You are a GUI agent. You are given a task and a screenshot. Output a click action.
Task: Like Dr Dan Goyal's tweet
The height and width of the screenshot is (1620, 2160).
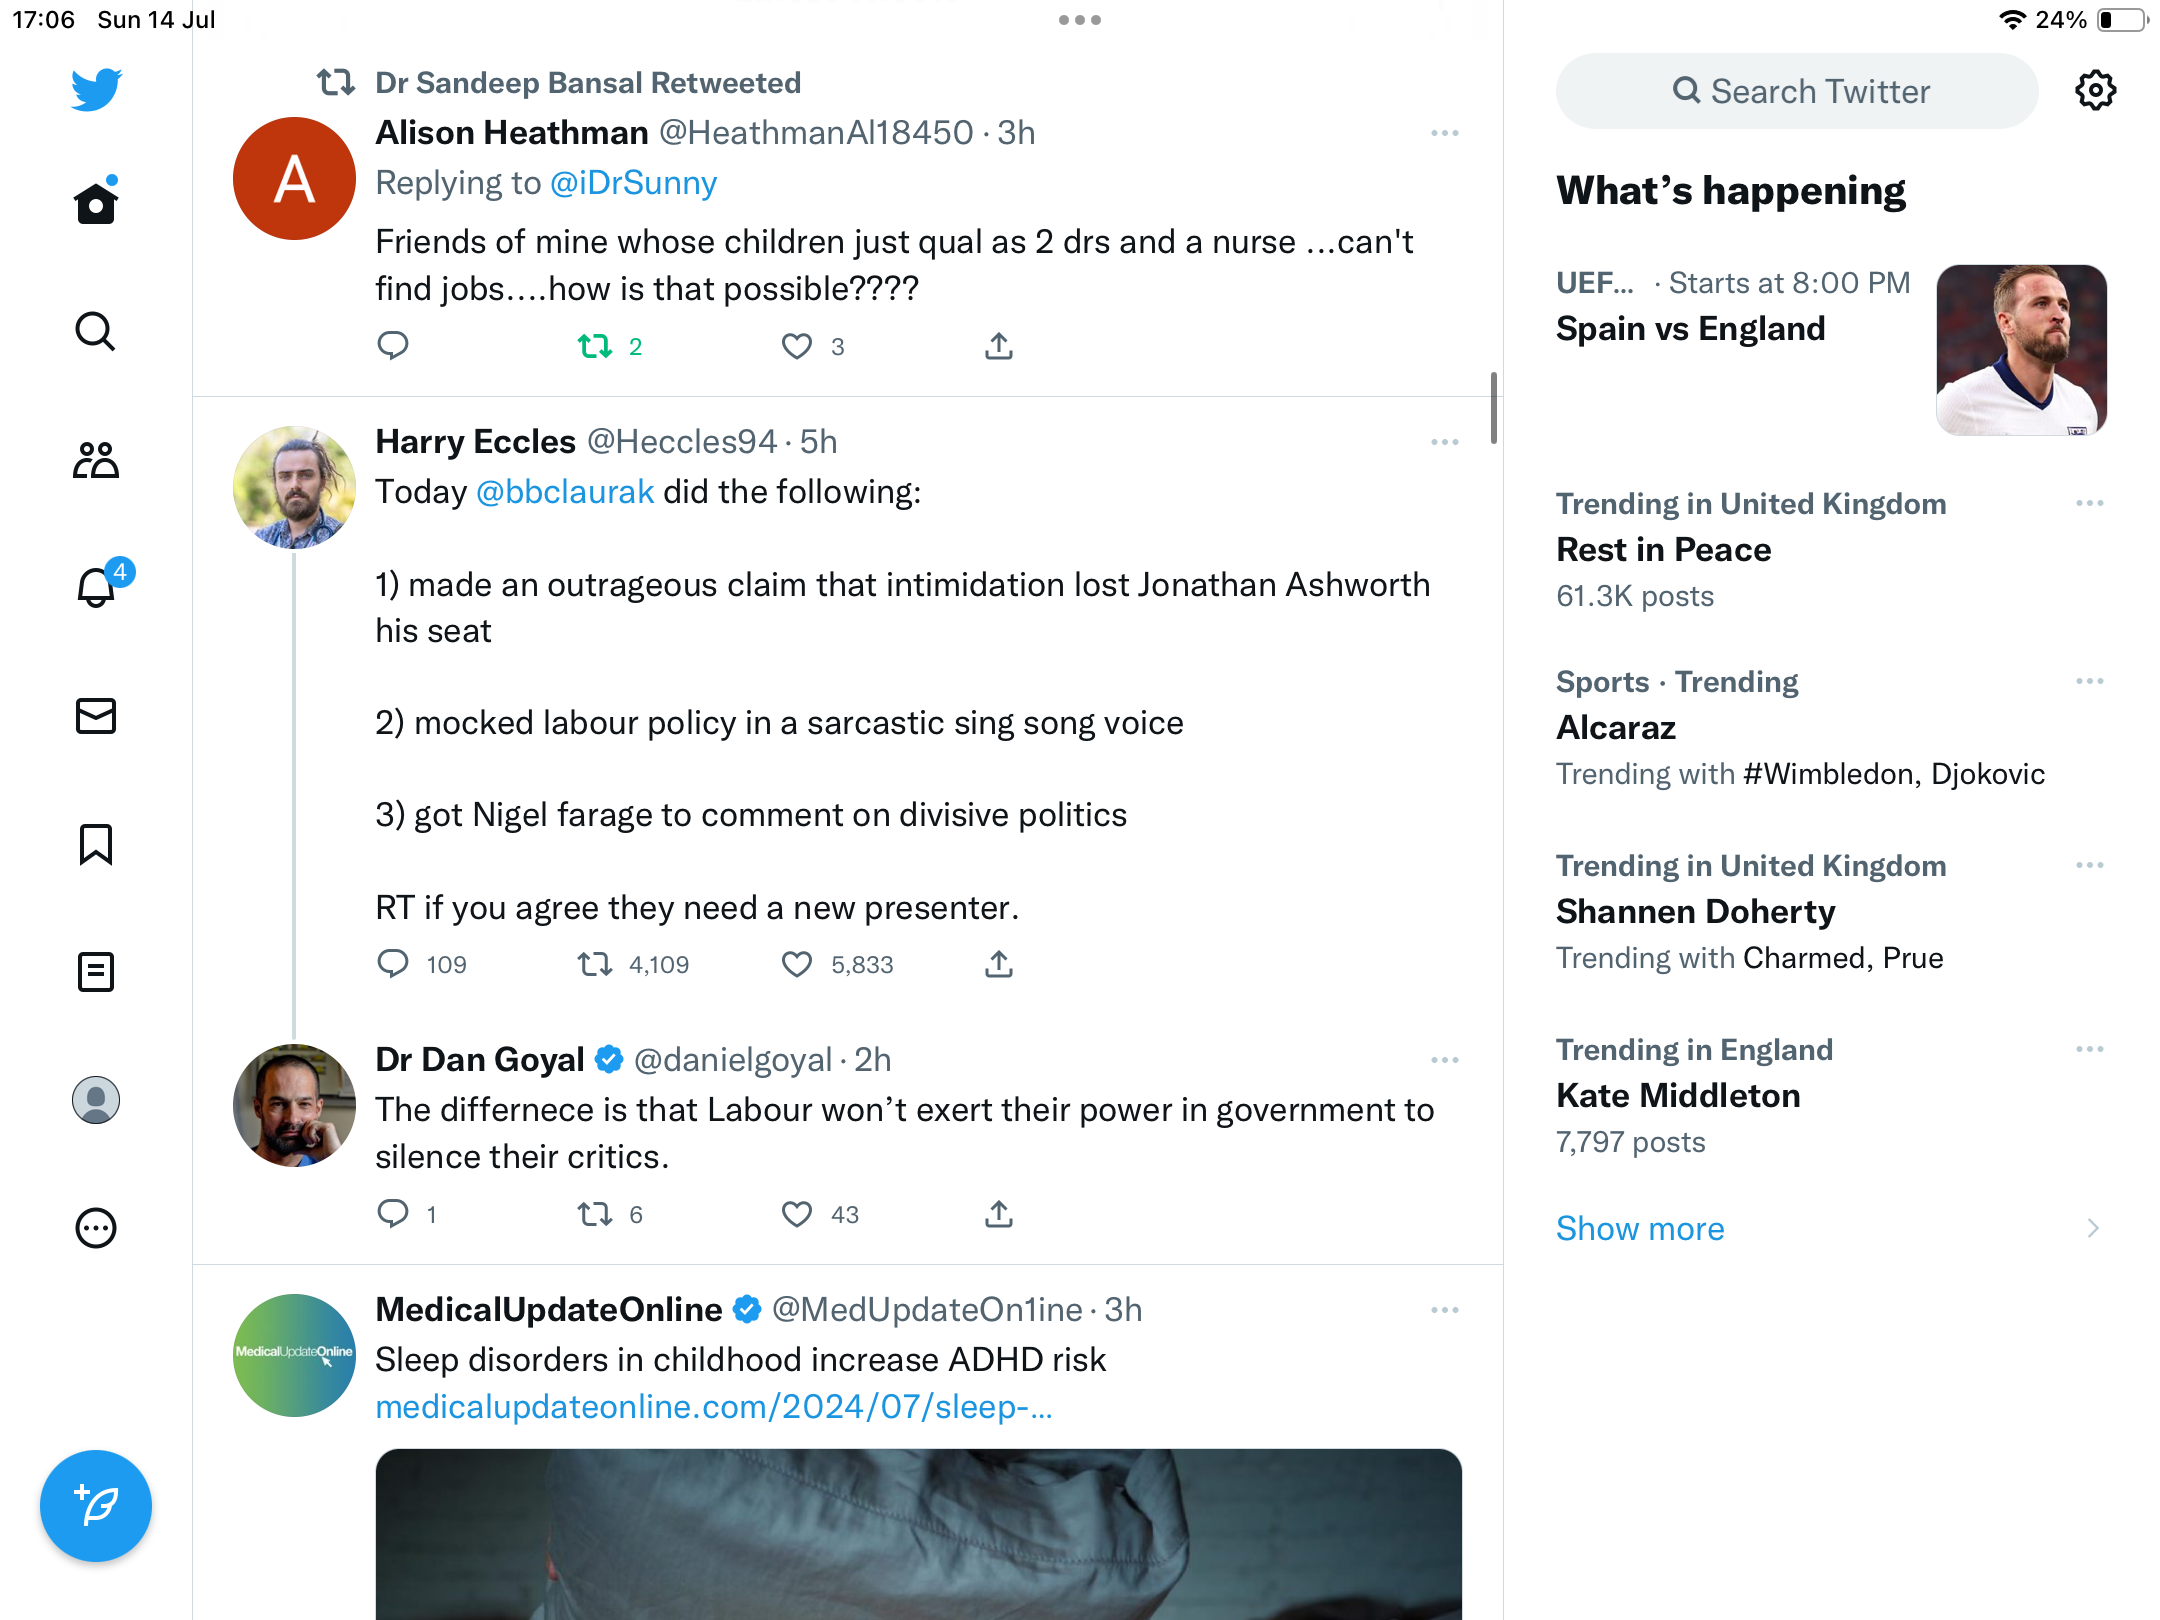[x=797, y=1214]
